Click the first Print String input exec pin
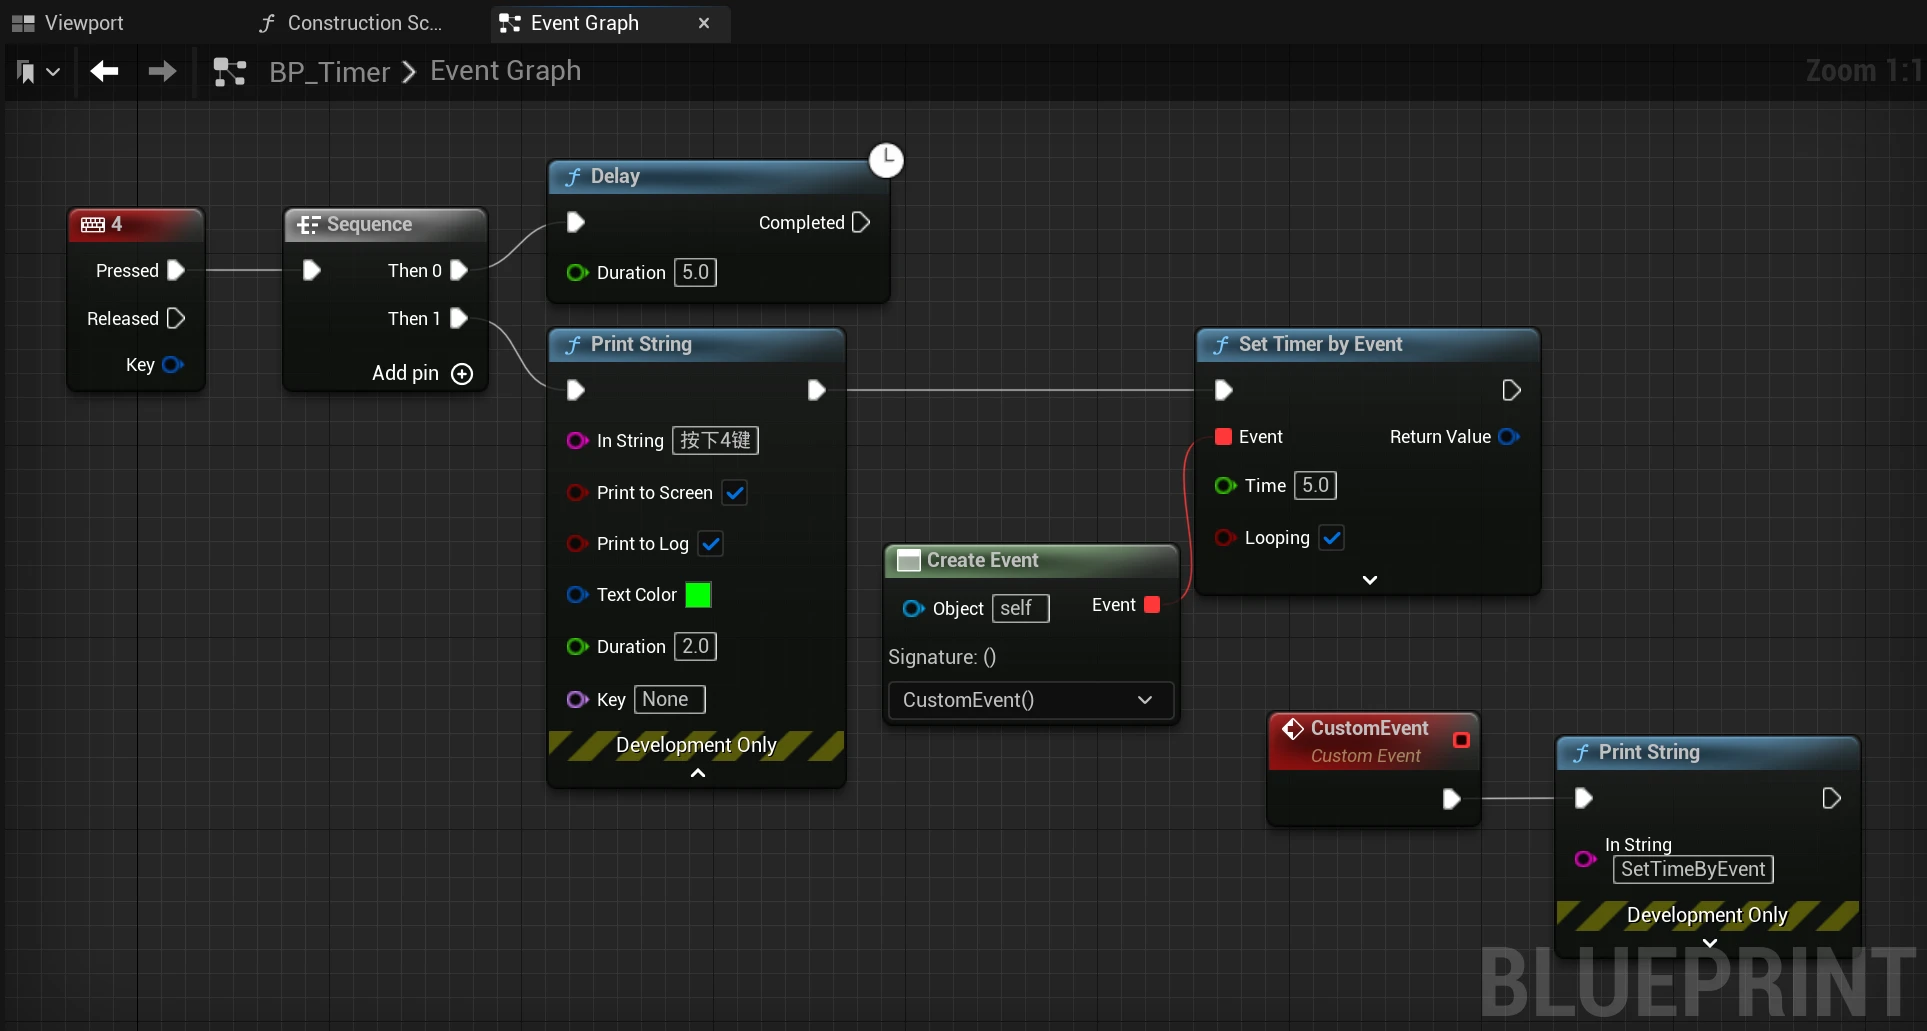 [575, 390]
